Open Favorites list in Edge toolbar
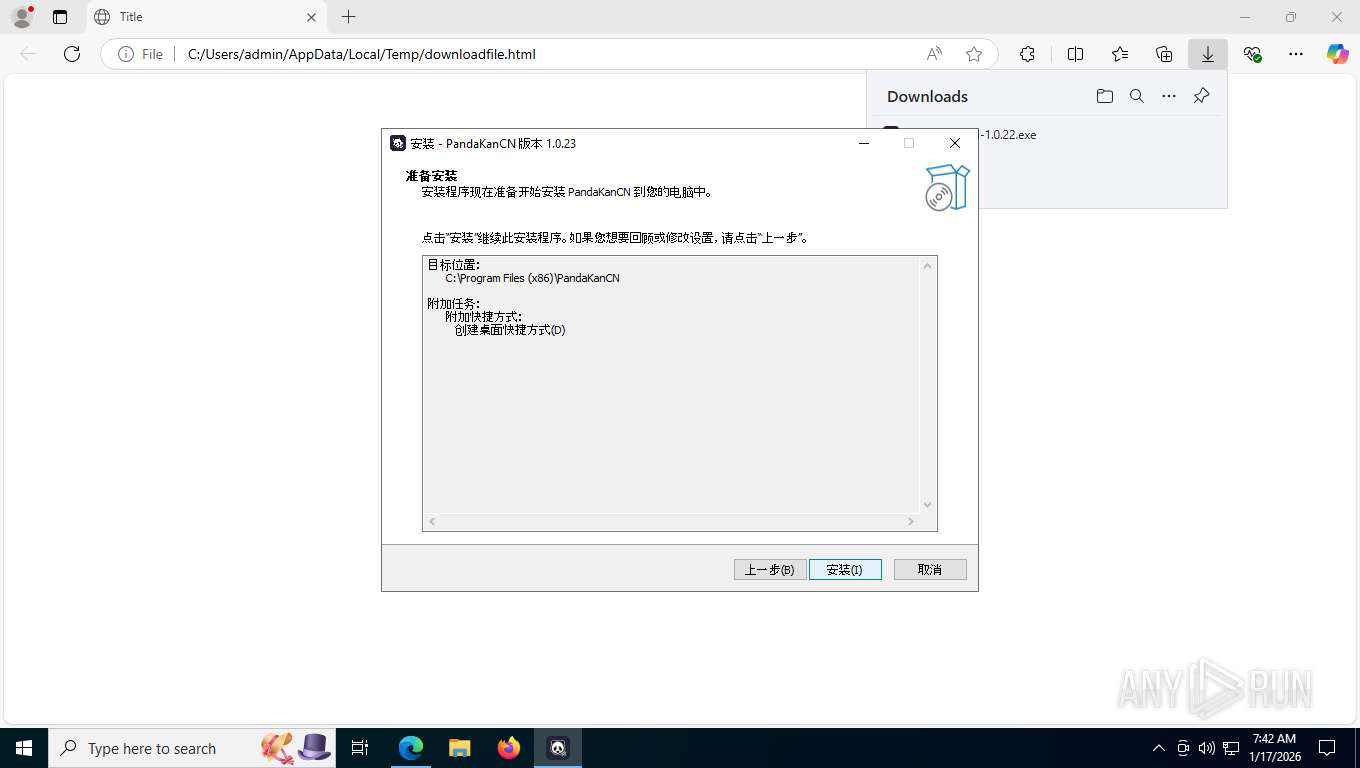This screenshot has height=768, width=1360. (x=1120, y=54)
